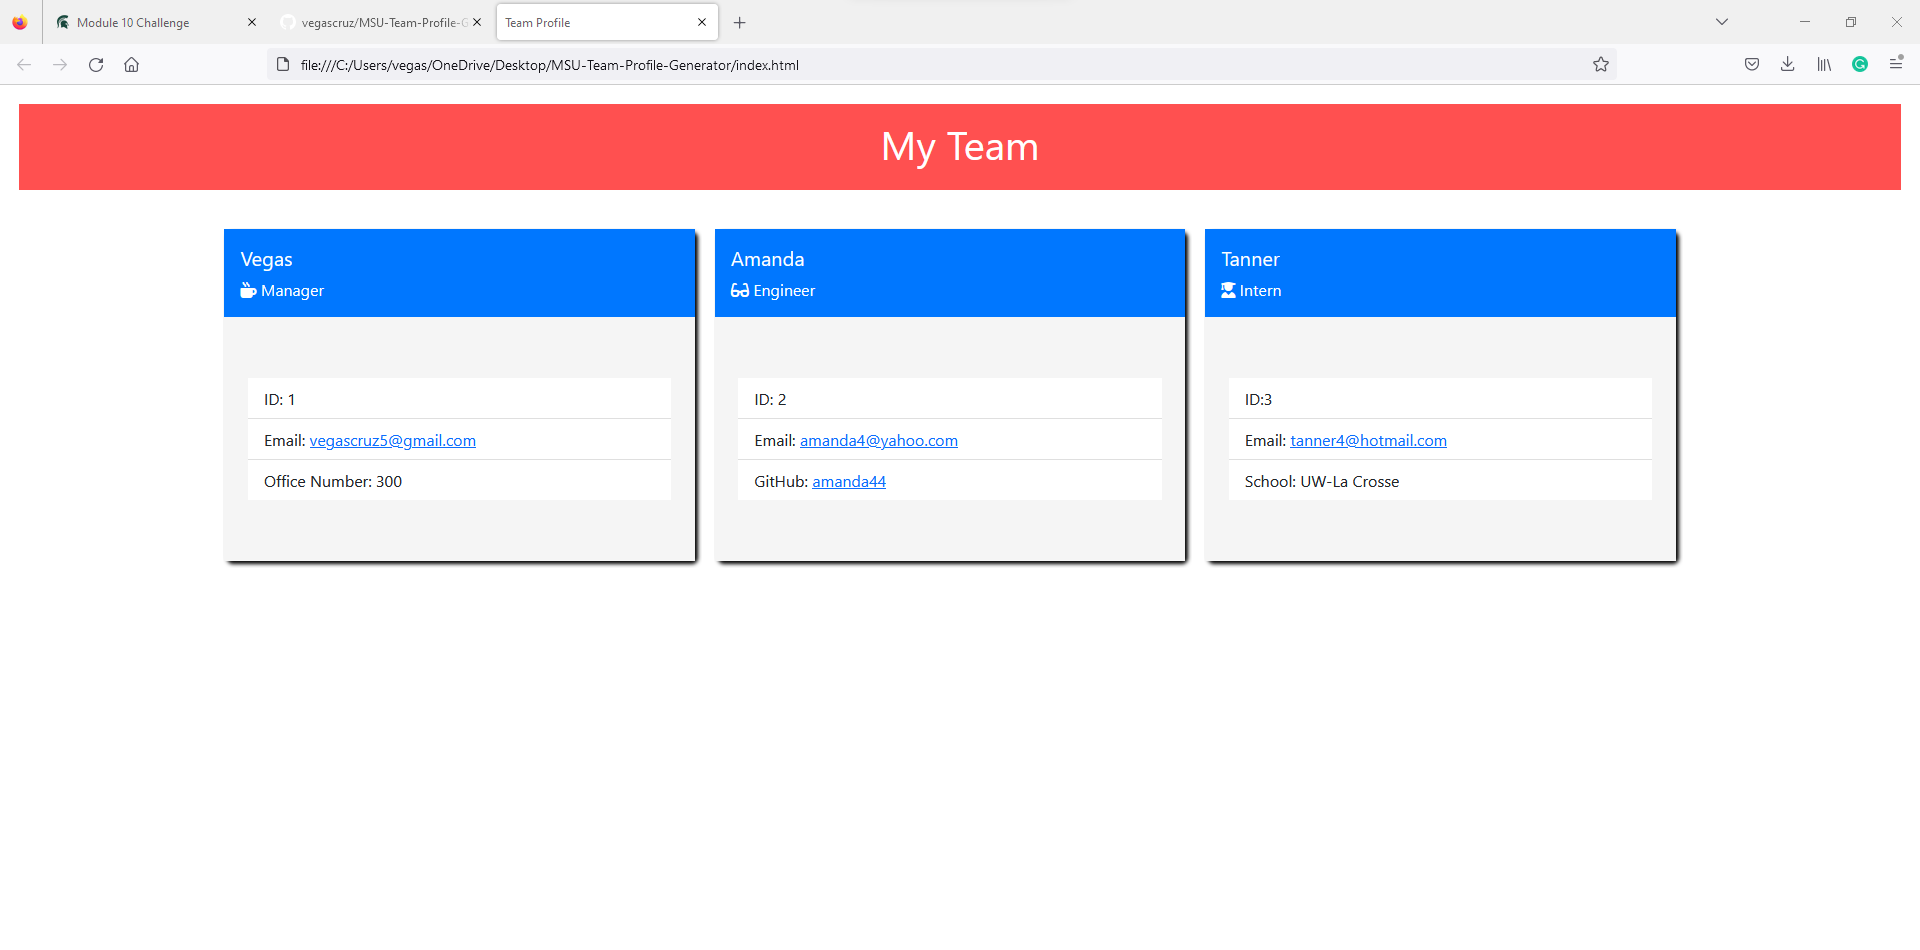Navigate back using the back arrow
This screenshot has height=950, width=1920.
24,64
